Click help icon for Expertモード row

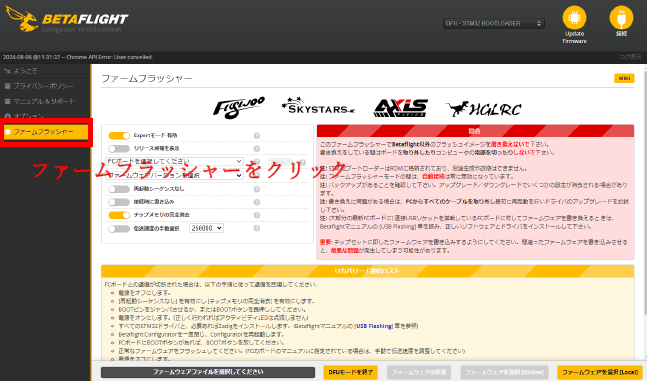pyautogui.click(x=257, y=136)
